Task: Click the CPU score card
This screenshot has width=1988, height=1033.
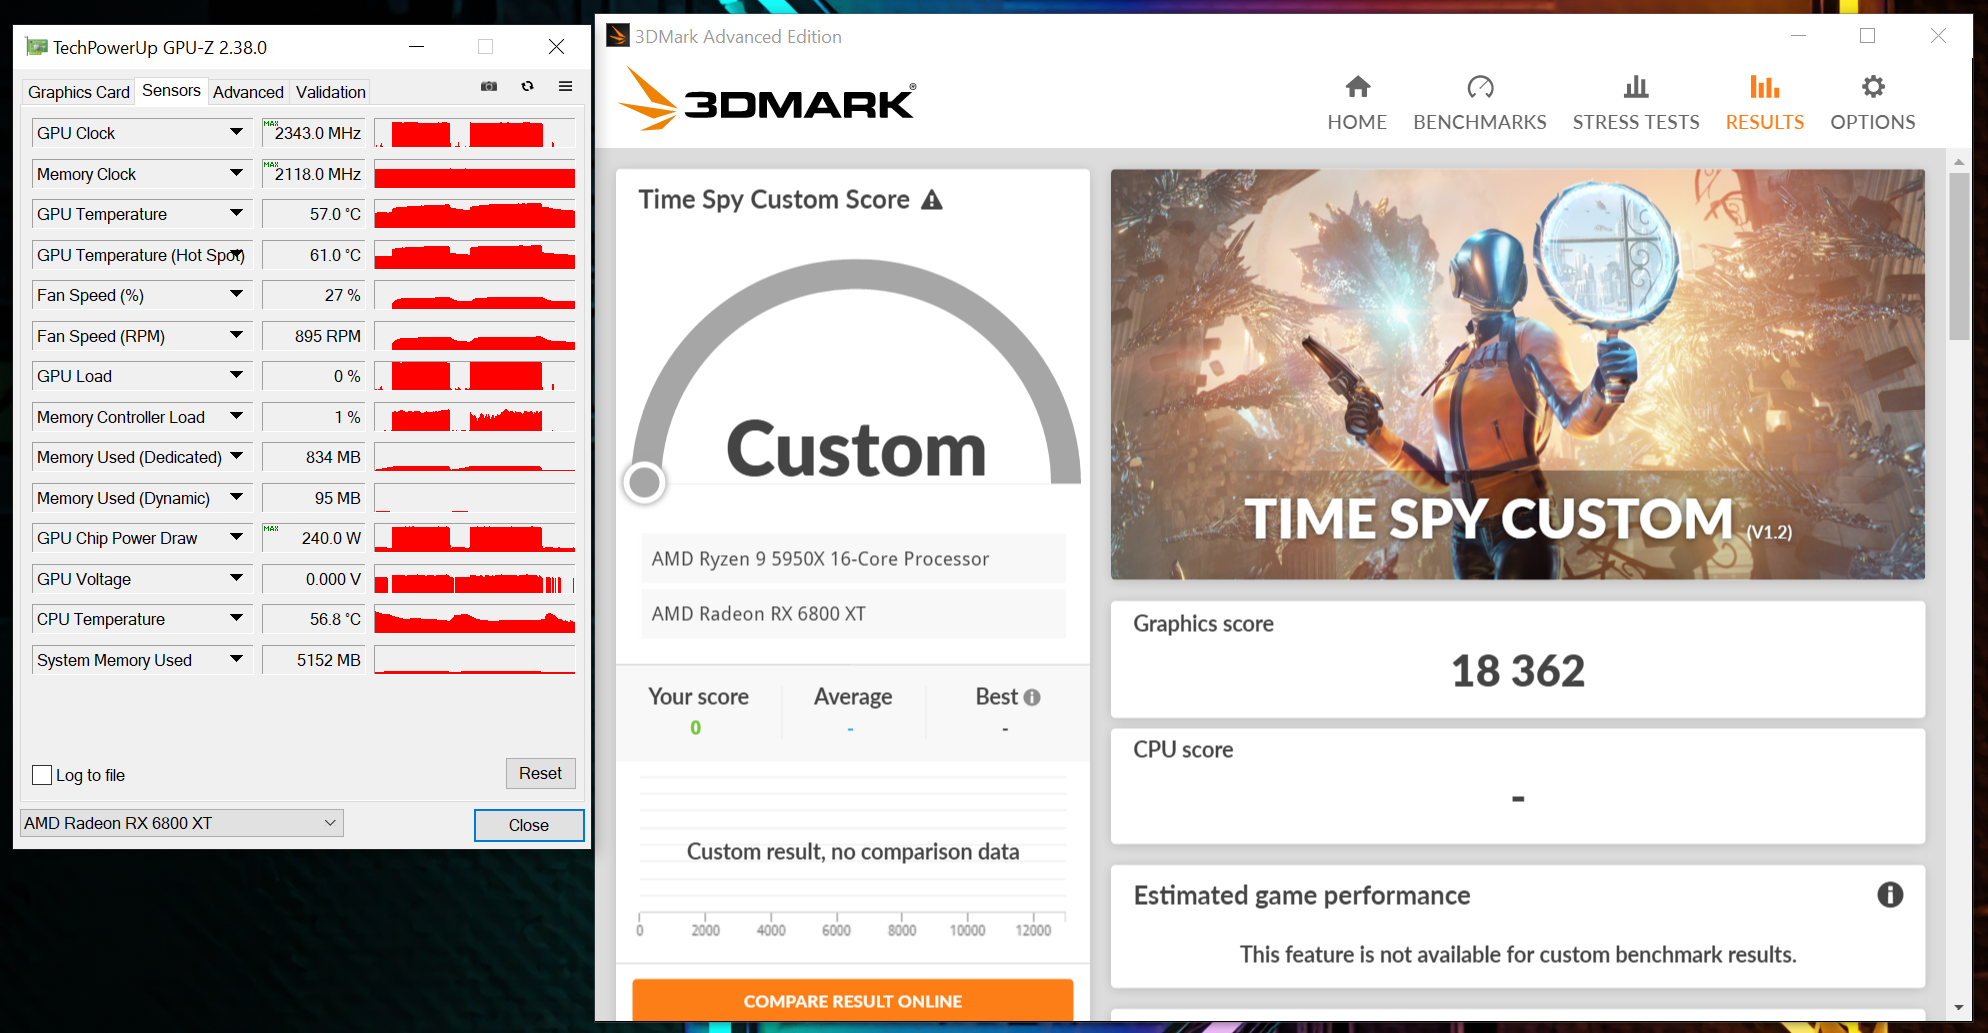Action: [x=1518, y=786]
